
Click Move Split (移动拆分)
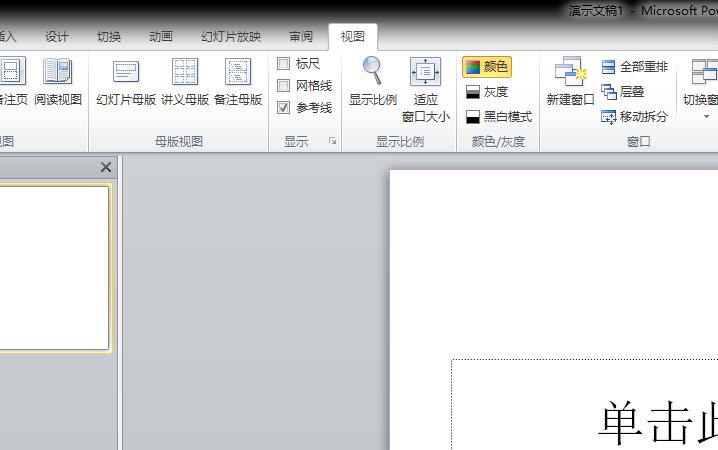(x=634, y=117)
